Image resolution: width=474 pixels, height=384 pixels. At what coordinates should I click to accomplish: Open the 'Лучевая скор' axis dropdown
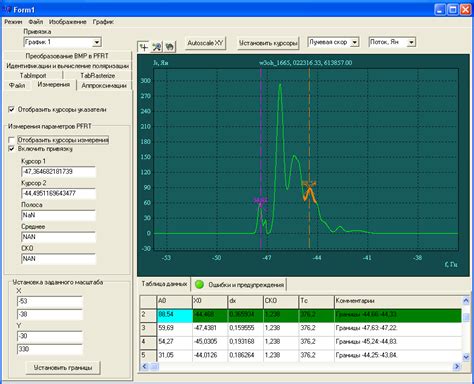355,42
